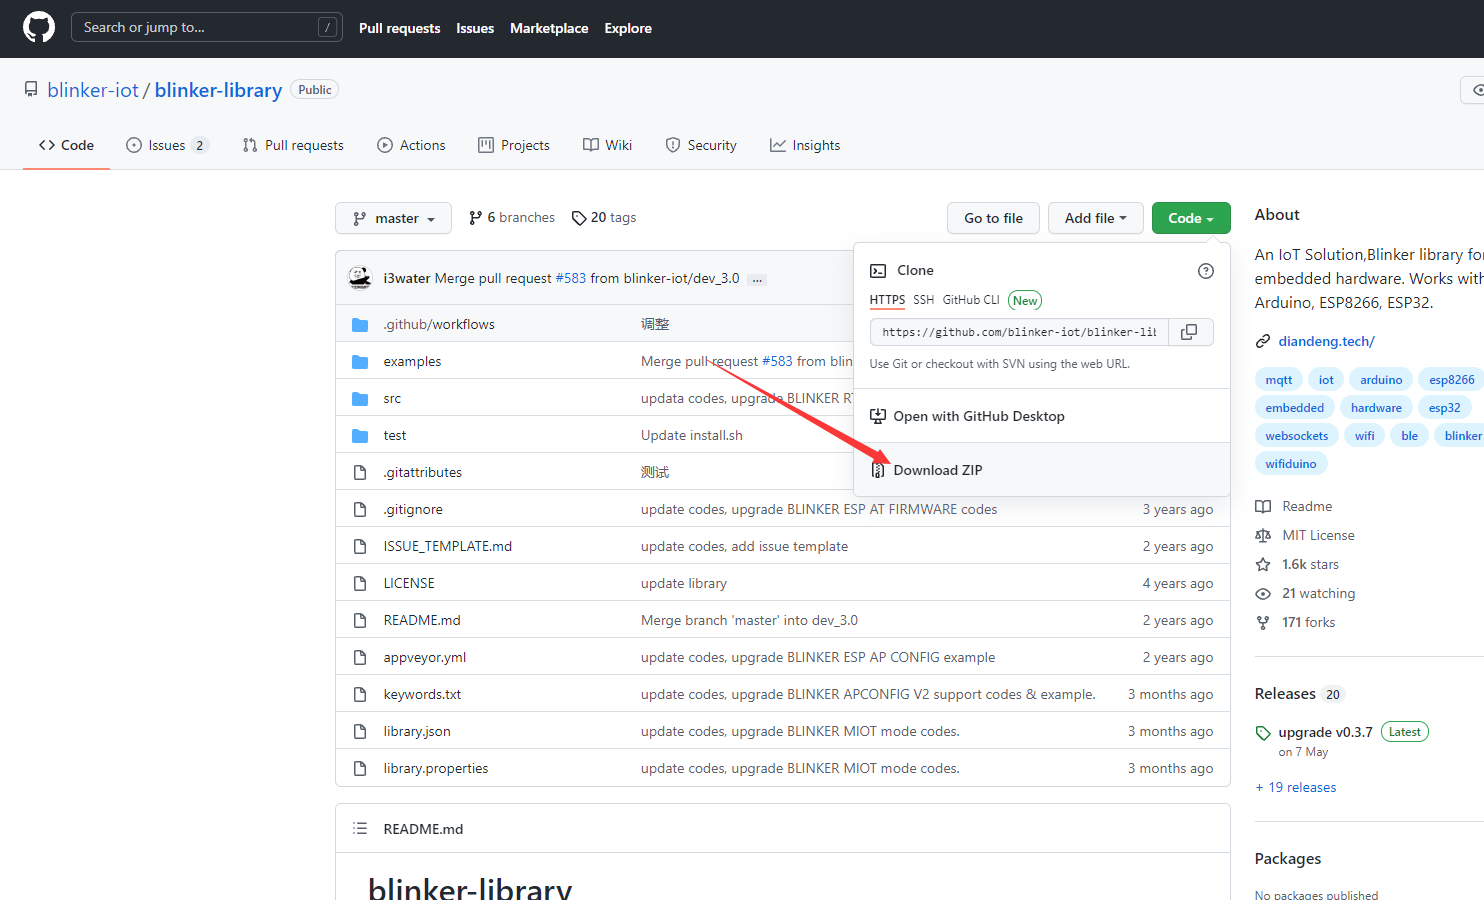
Task: Open Explore in top navigation
Action: pos(628,28)
